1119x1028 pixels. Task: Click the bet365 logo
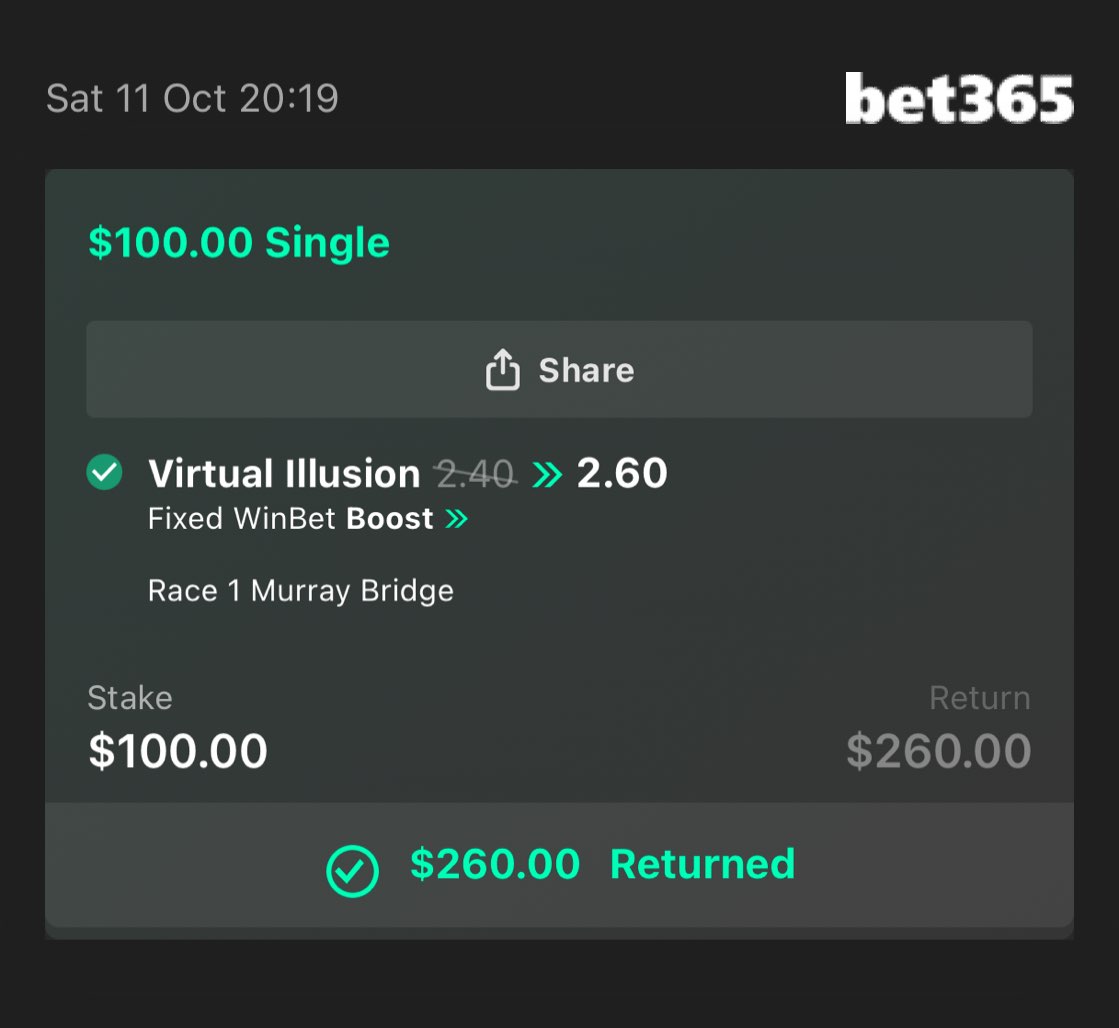[958, 99]
